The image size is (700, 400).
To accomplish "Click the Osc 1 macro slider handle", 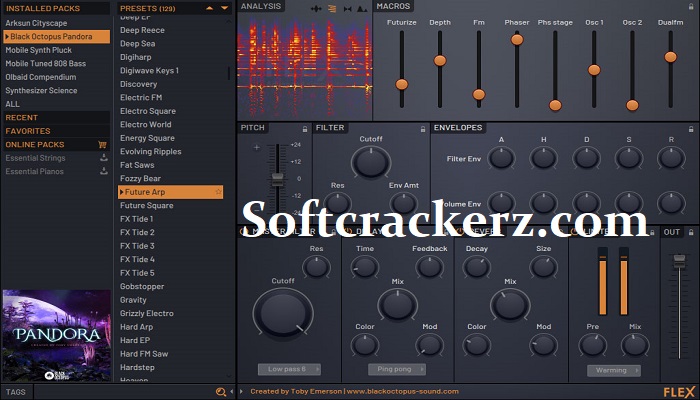I will pyautogui.click(x=594, y=70).
